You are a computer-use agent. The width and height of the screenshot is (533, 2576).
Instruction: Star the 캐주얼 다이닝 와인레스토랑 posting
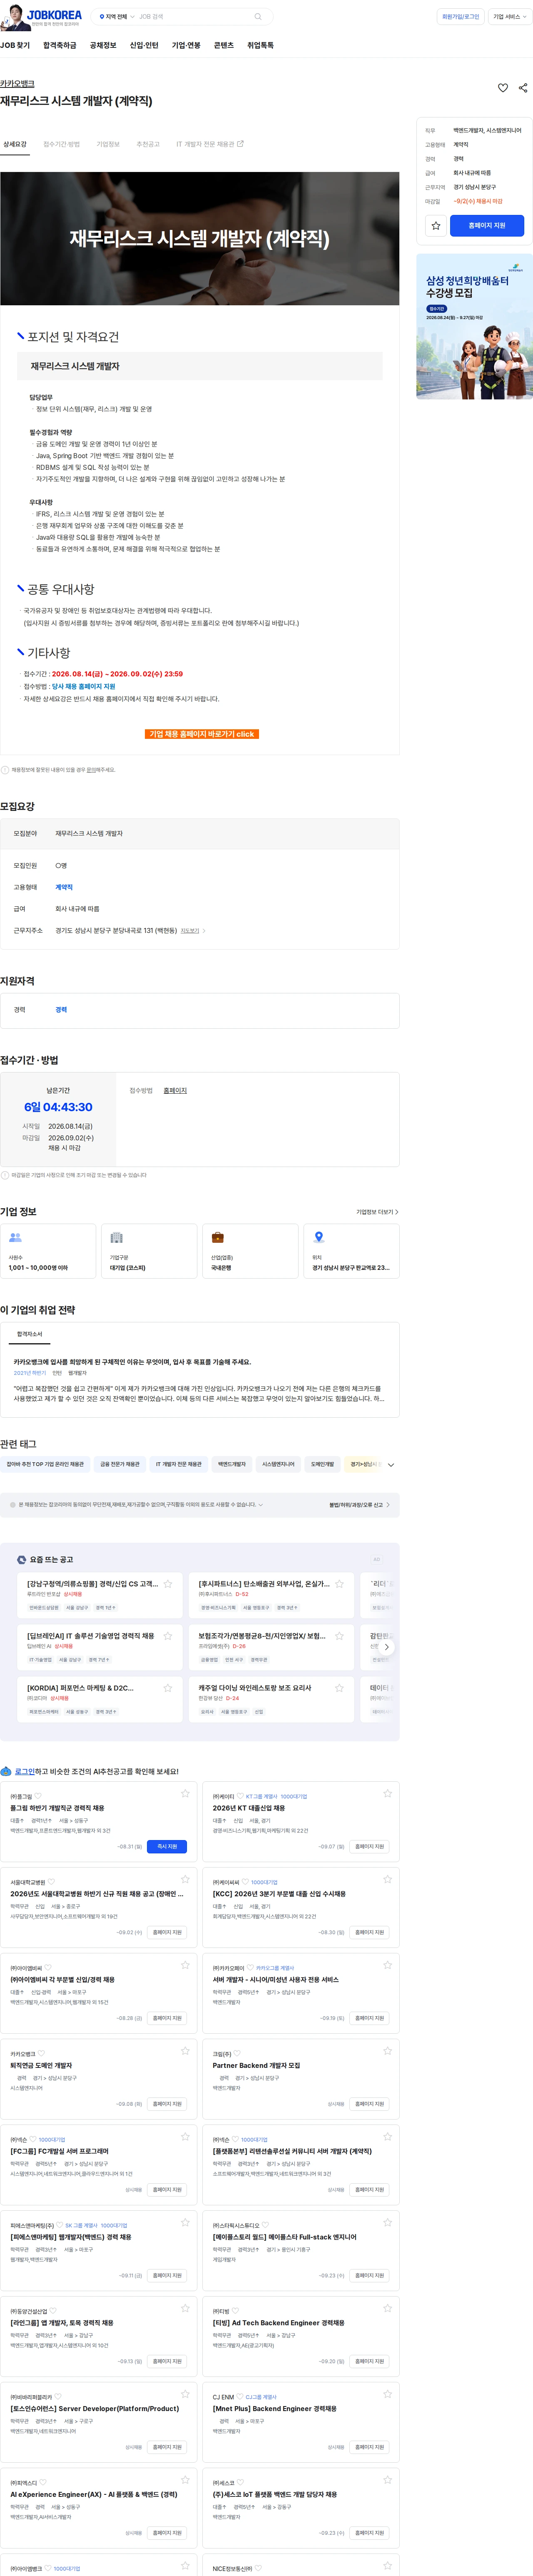tap(339, 1688)
